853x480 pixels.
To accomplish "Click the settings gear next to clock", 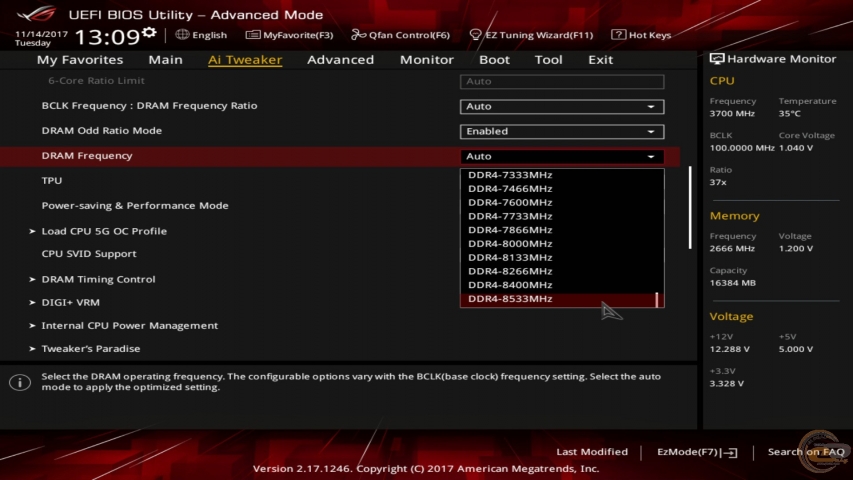I will (x=149, y=33).
